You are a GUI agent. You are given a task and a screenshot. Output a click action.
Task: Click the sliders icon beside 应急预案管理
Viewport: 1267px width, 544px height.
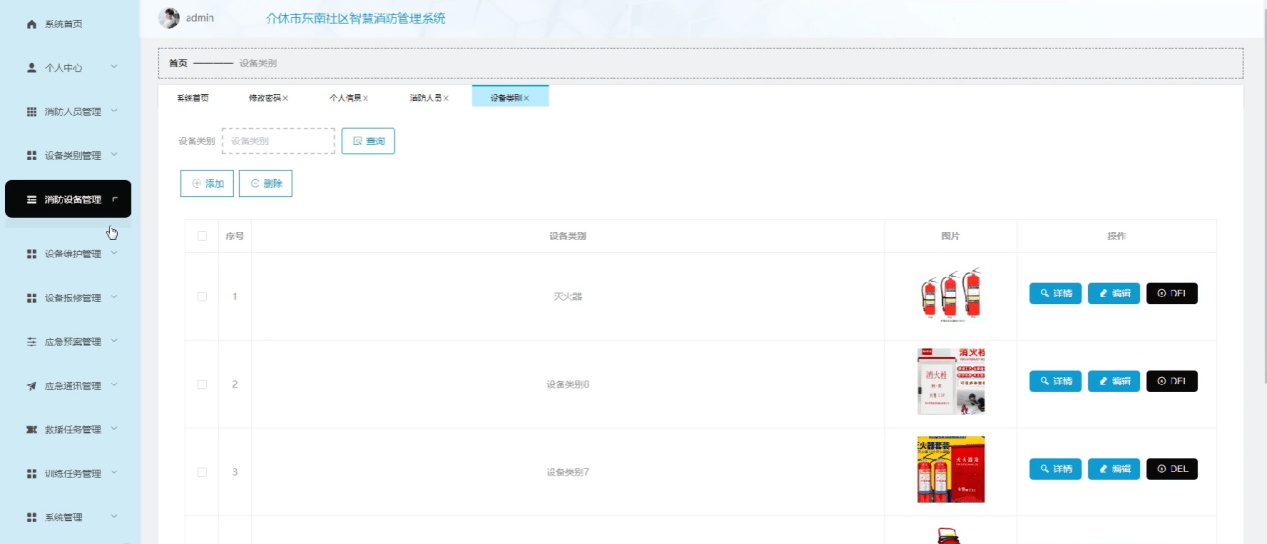(31, 342)
